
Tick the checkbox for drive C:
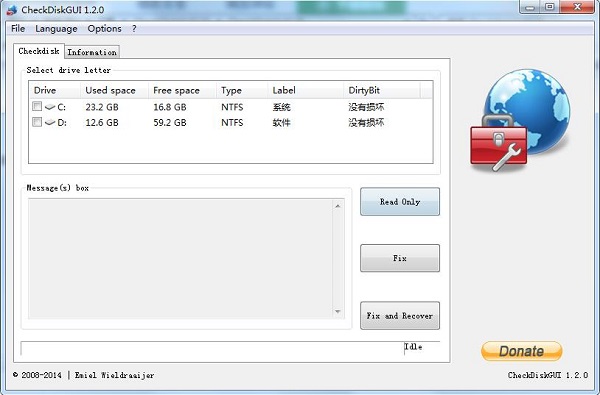coord(37,106)
